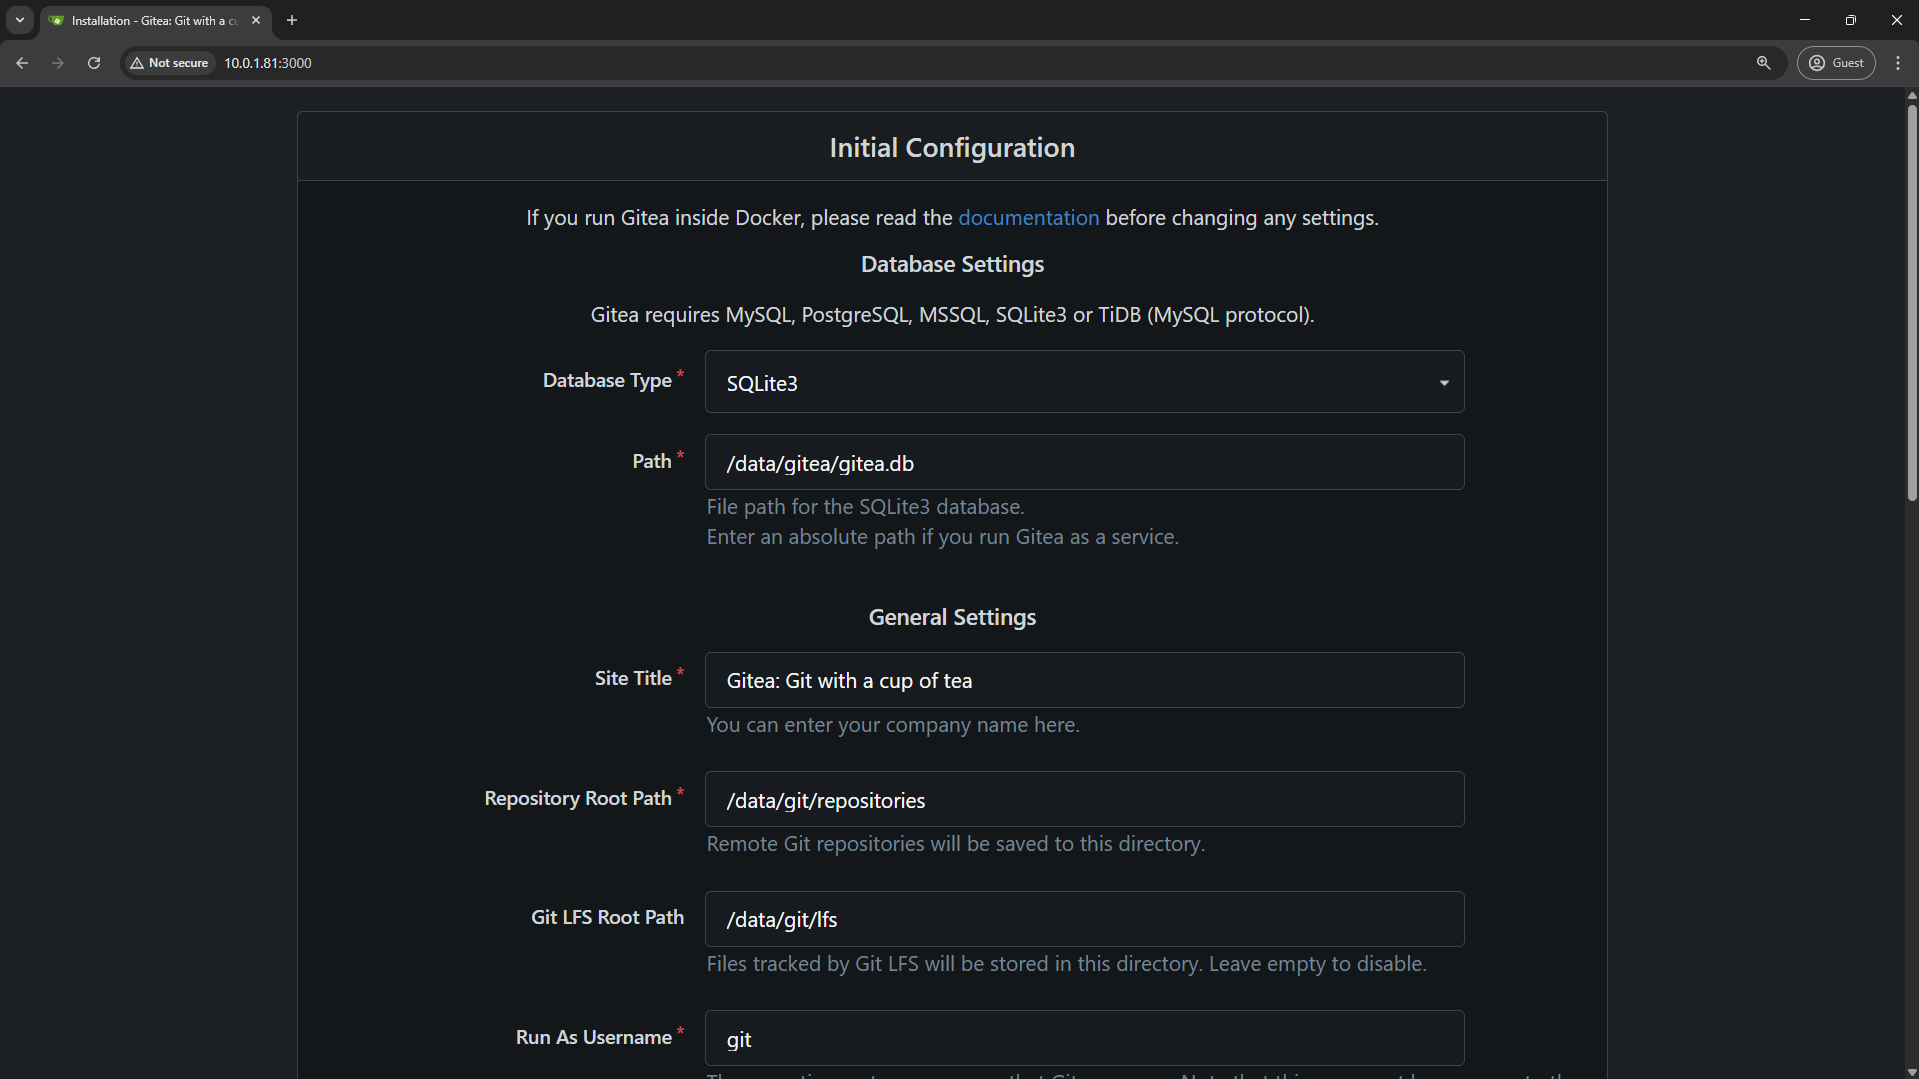The width and height of the screenshot is (1919, 1079).
Task: Open the Chrome three-dot menu
Action: pyautogui.click(x=1898, y=63)
